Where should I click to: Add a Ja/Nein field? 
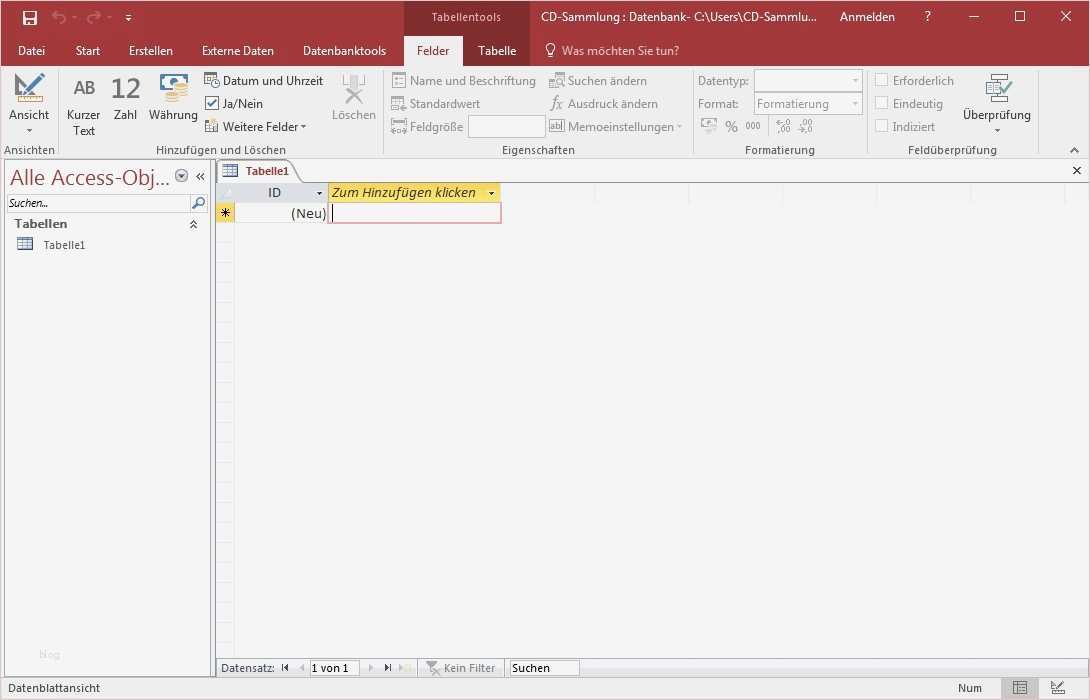[240, 103]
